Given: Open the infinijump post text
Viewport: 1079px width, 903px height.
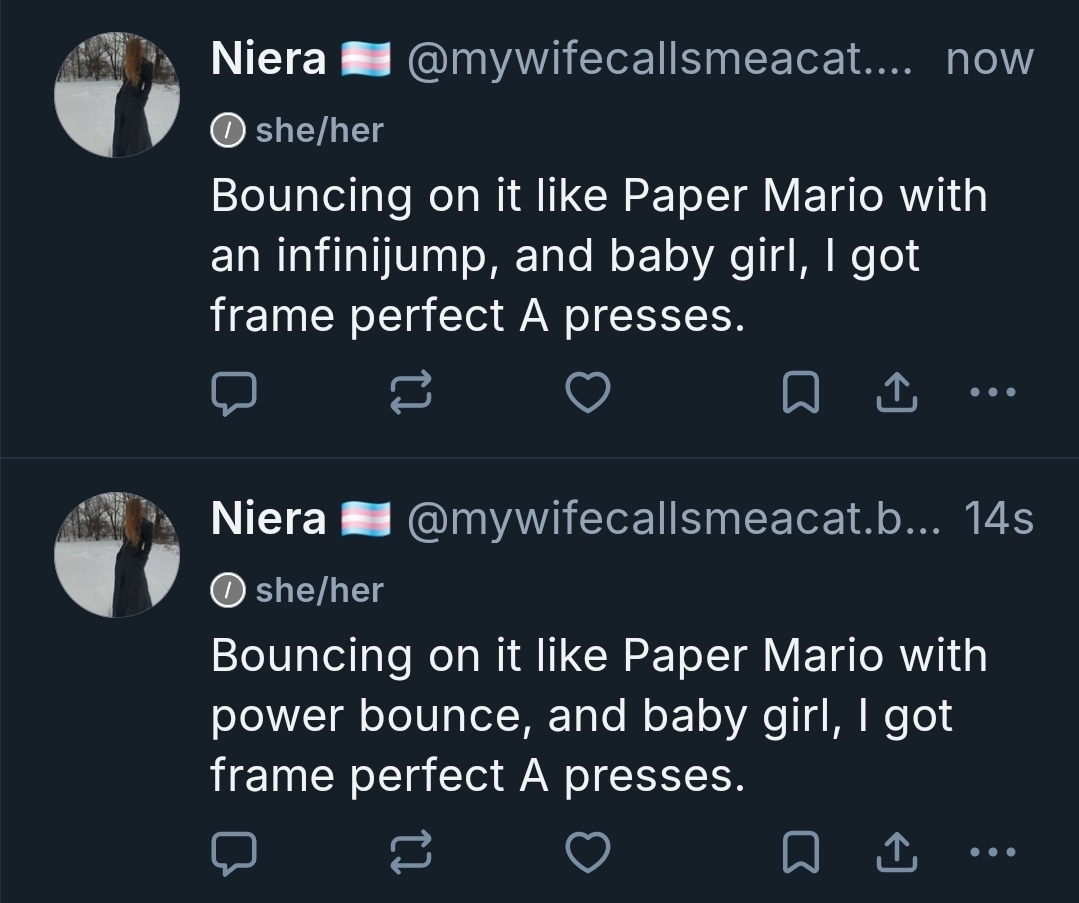Looking at the screenshot, I should coord(598,256).
